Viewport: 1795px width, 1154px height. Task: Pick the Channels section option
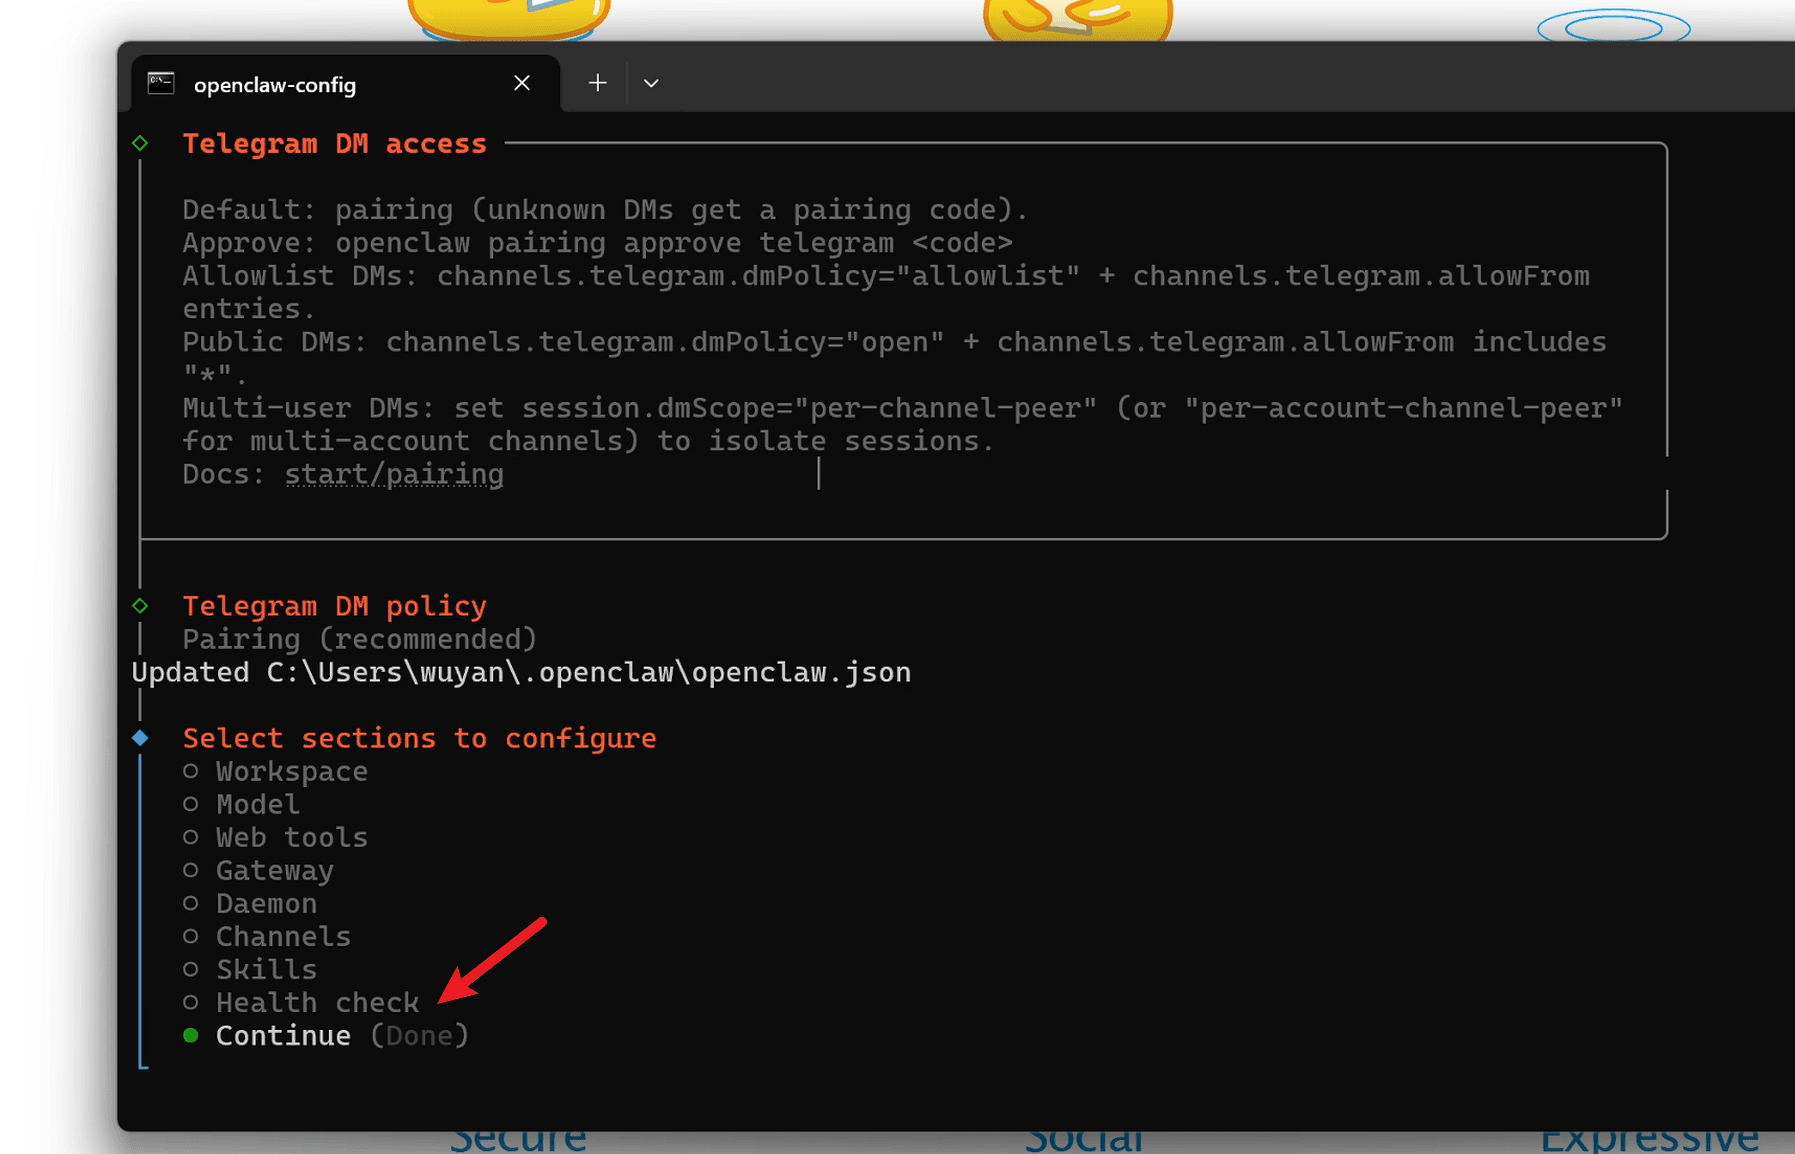point(283,936)
